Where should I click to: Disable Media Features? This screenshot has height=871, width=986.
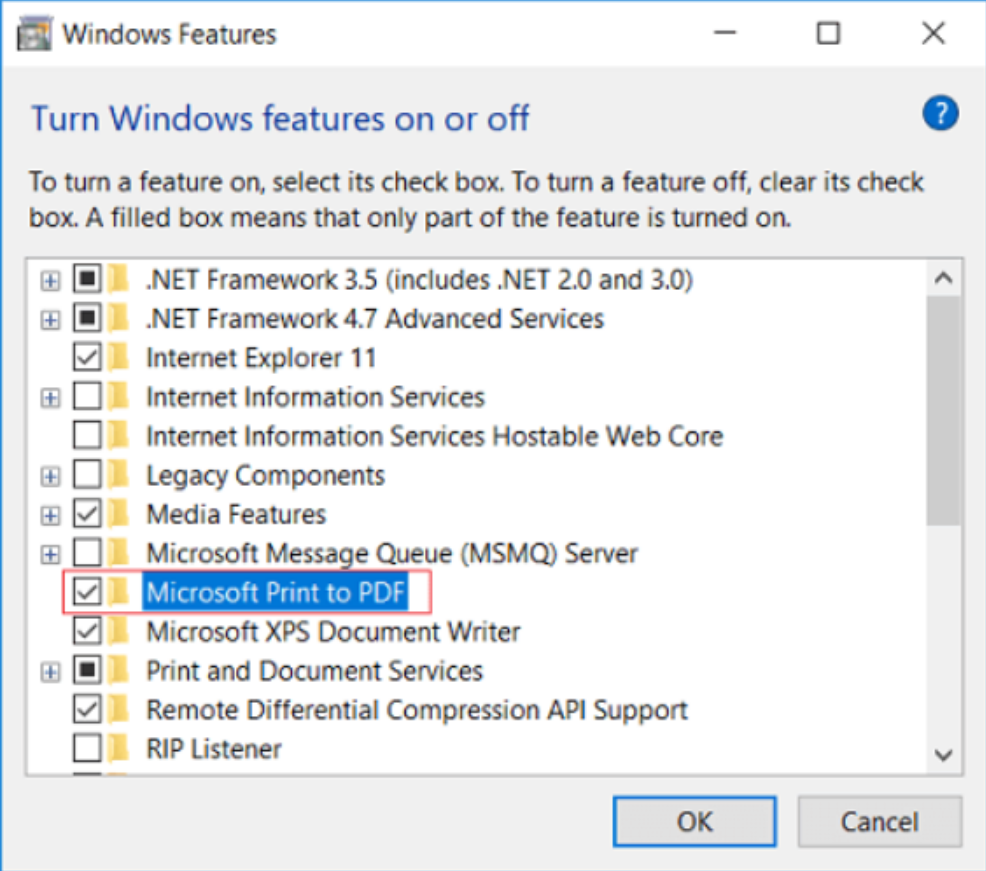pos(86,514)
